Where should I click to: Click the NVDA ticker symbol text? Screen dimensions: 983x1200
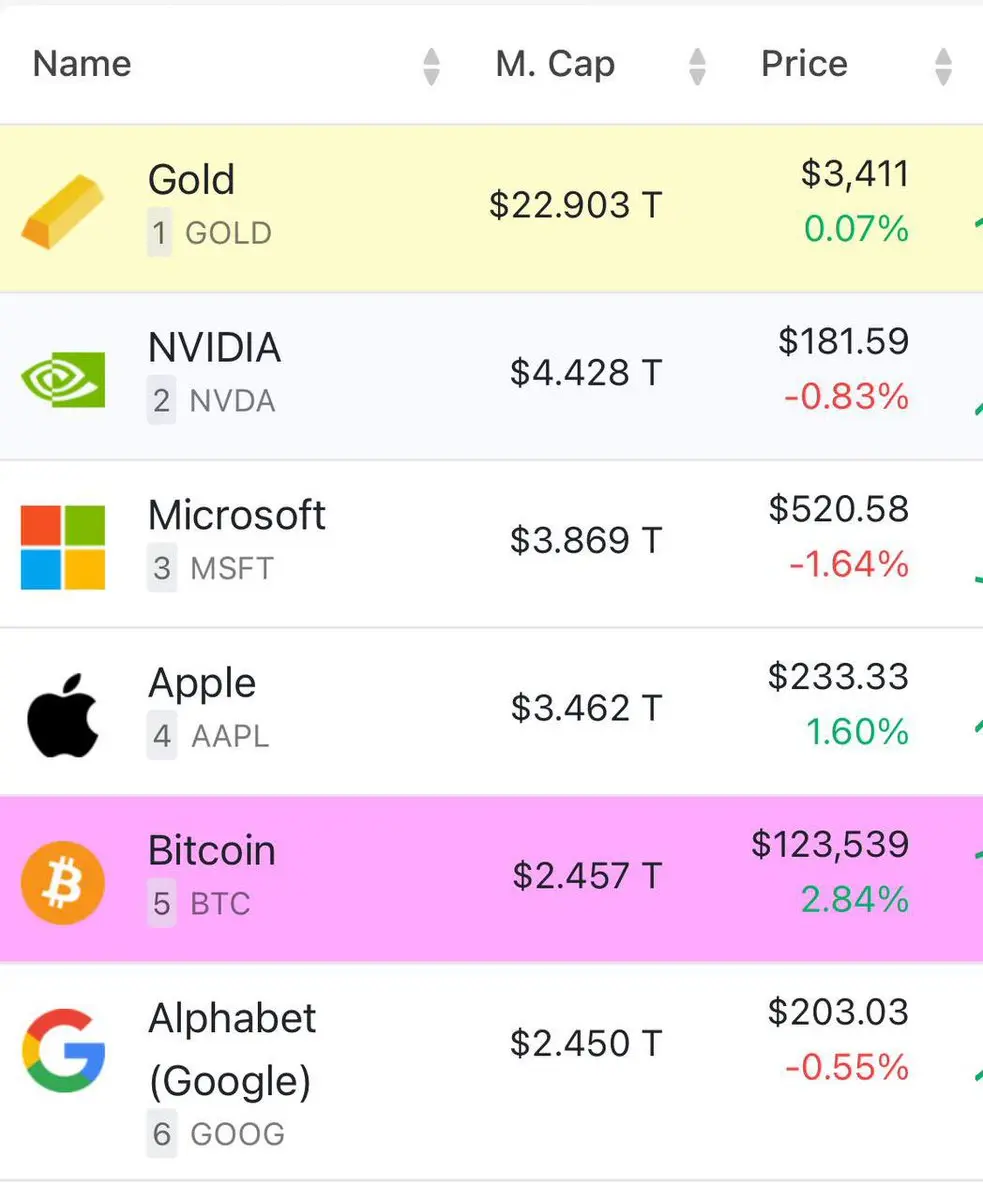pyautogui.click(x=232, y=401)
